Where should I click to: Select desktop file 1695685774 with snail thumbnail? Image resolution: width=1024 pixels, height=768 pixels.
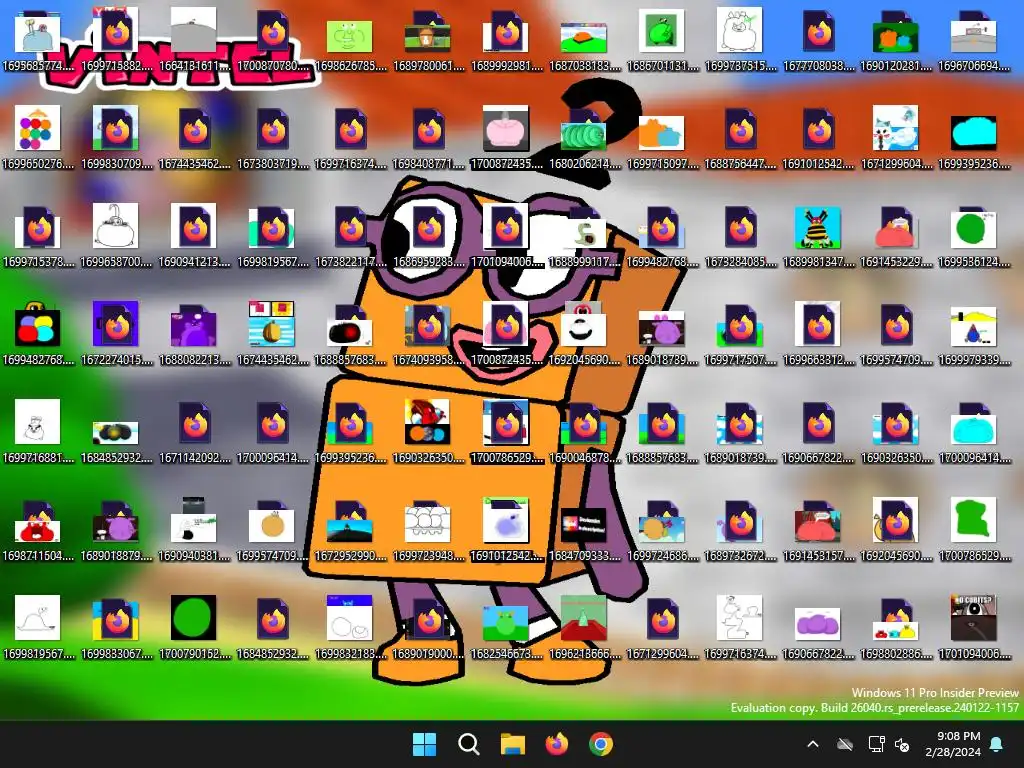(38, 40)
